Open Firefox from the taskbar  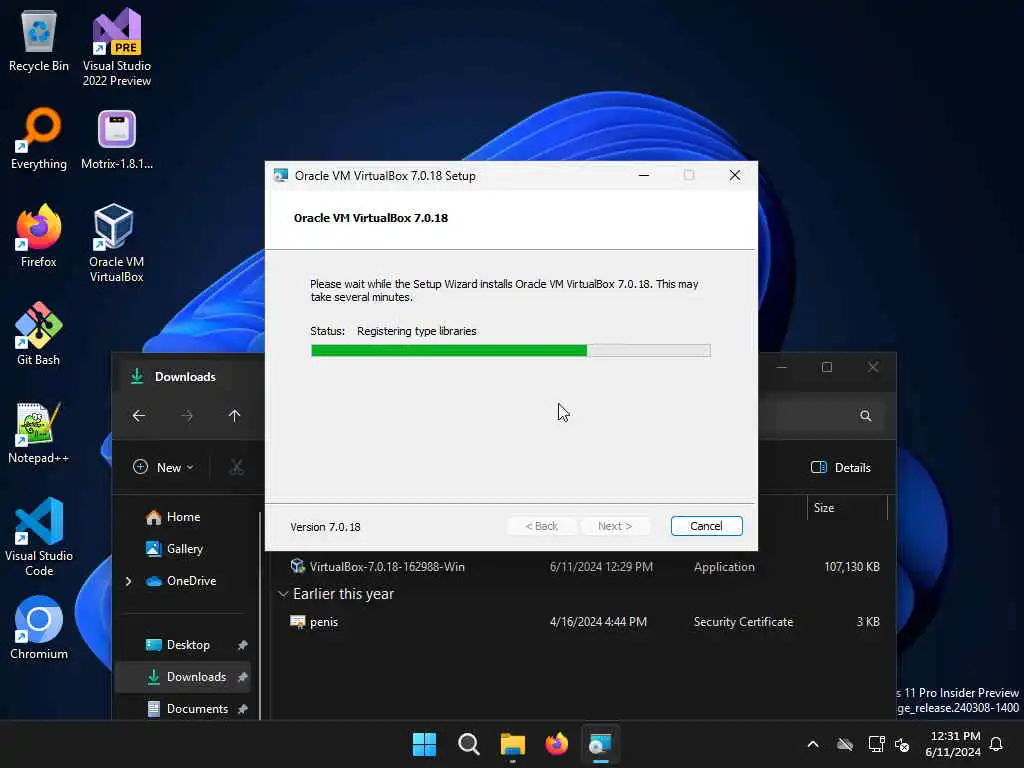(x=556, y=744)
